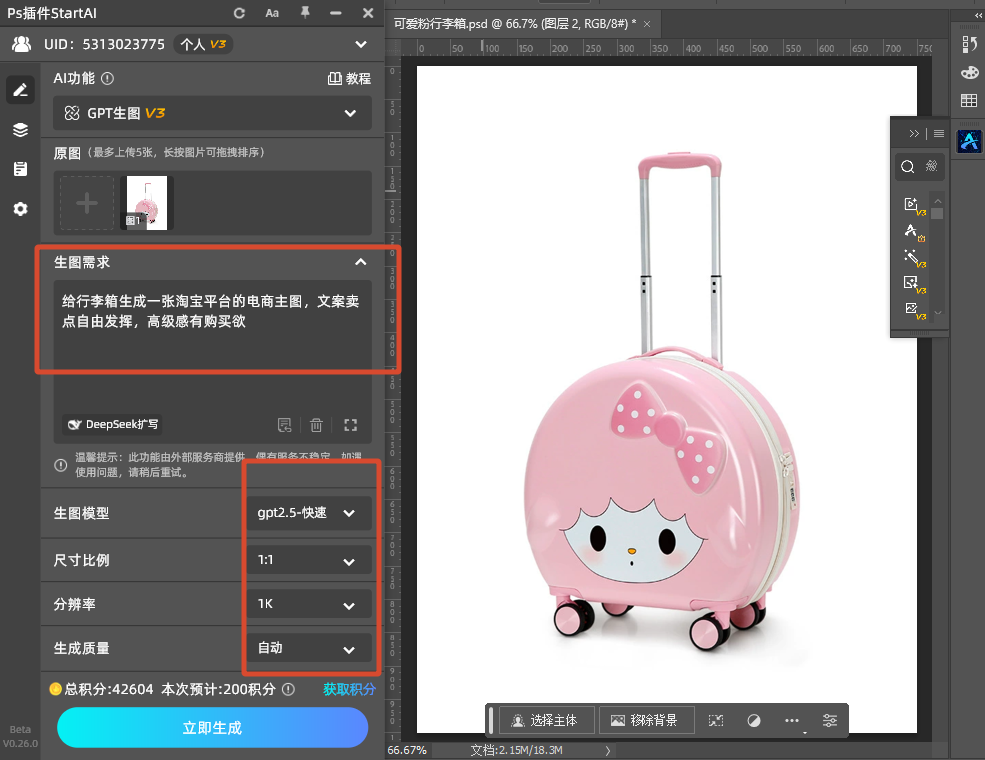The width and height of the screenshot is (985, 760).
Task: Open the three-dots more options in taskbar
Action: point(792,720)
